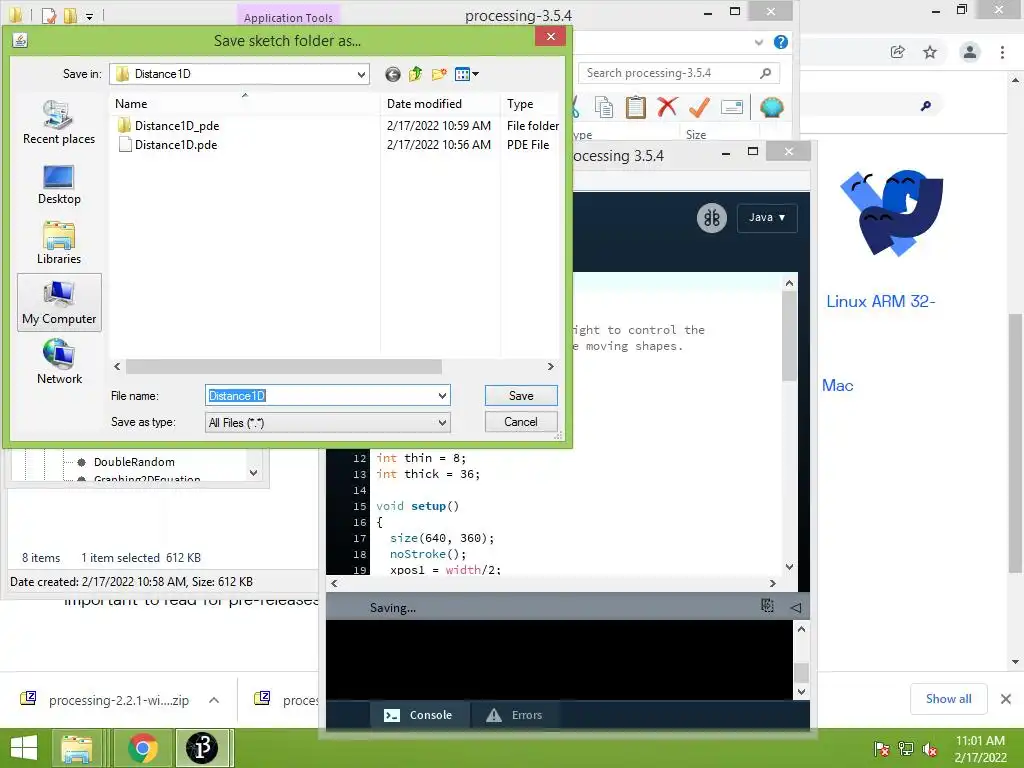Viewport: 1024px width, 768px height.
Task: Select the Distance1D_pde folder
Action: click(x=177, y=125)
